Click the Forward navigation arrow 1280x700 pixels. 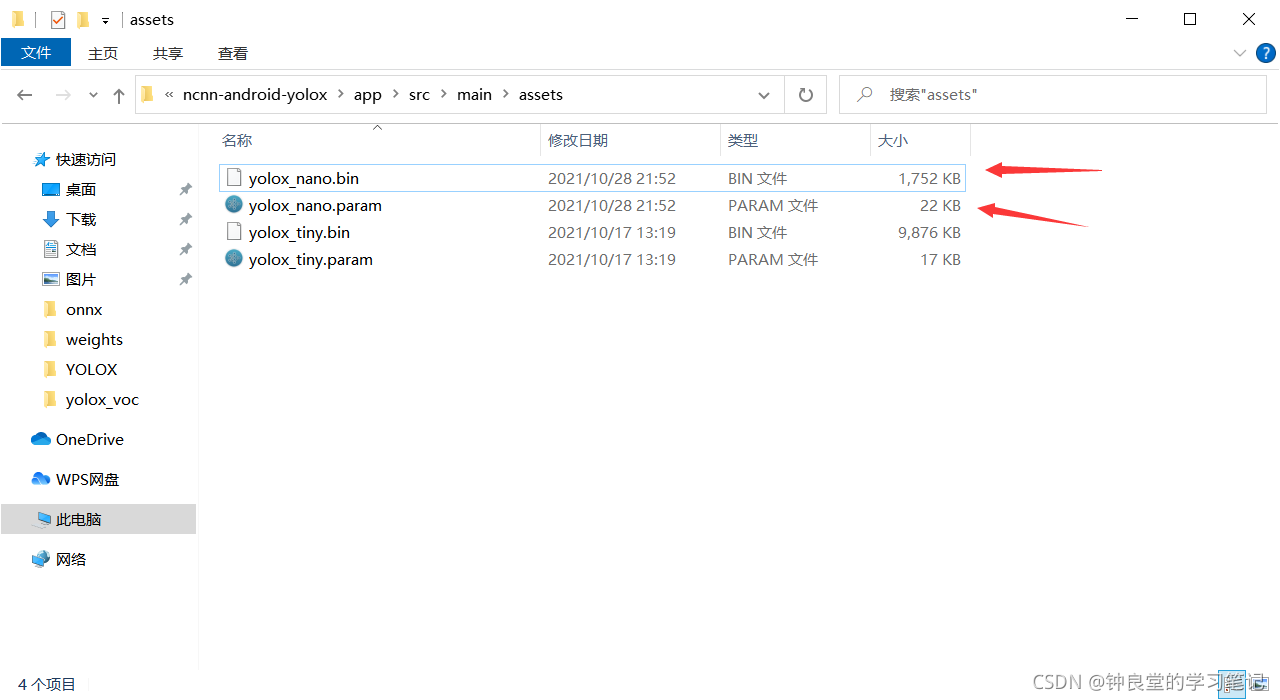[62, 95]
